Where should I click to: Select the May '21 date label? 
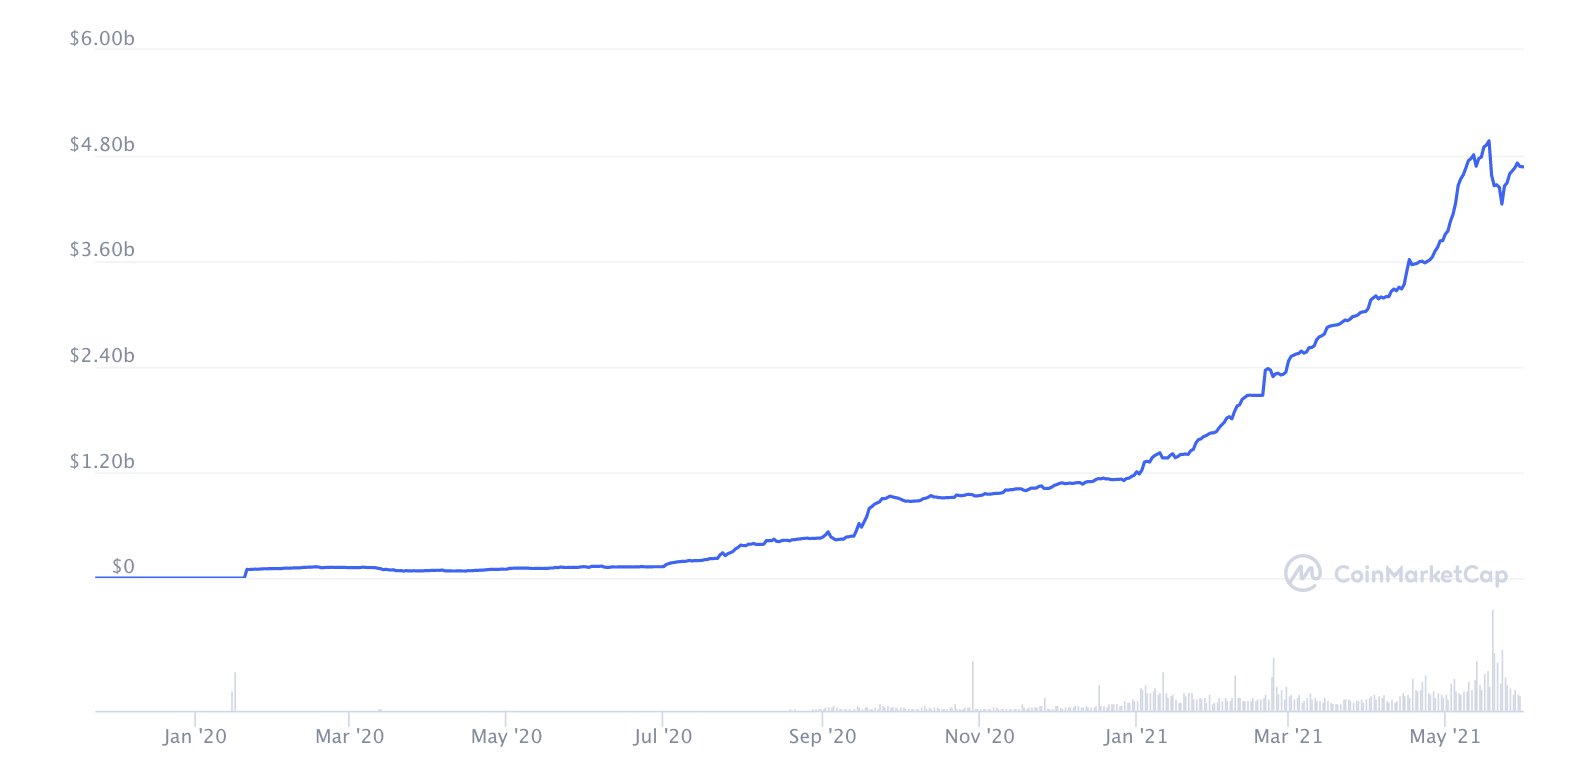point(1444,737)
